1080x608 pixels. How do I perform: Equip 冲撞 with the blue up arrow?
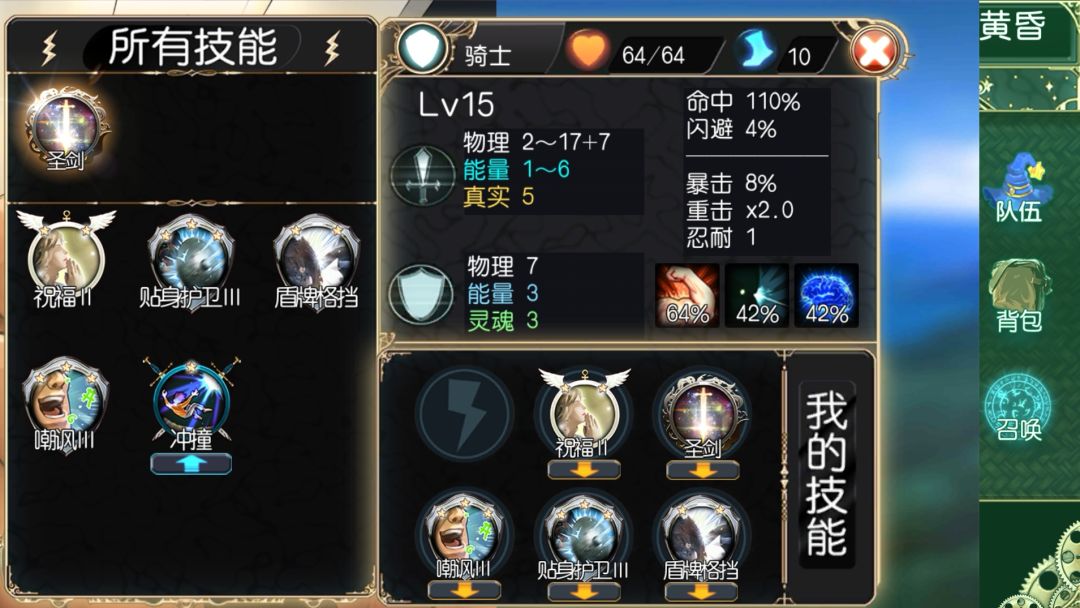click(191, 464)
